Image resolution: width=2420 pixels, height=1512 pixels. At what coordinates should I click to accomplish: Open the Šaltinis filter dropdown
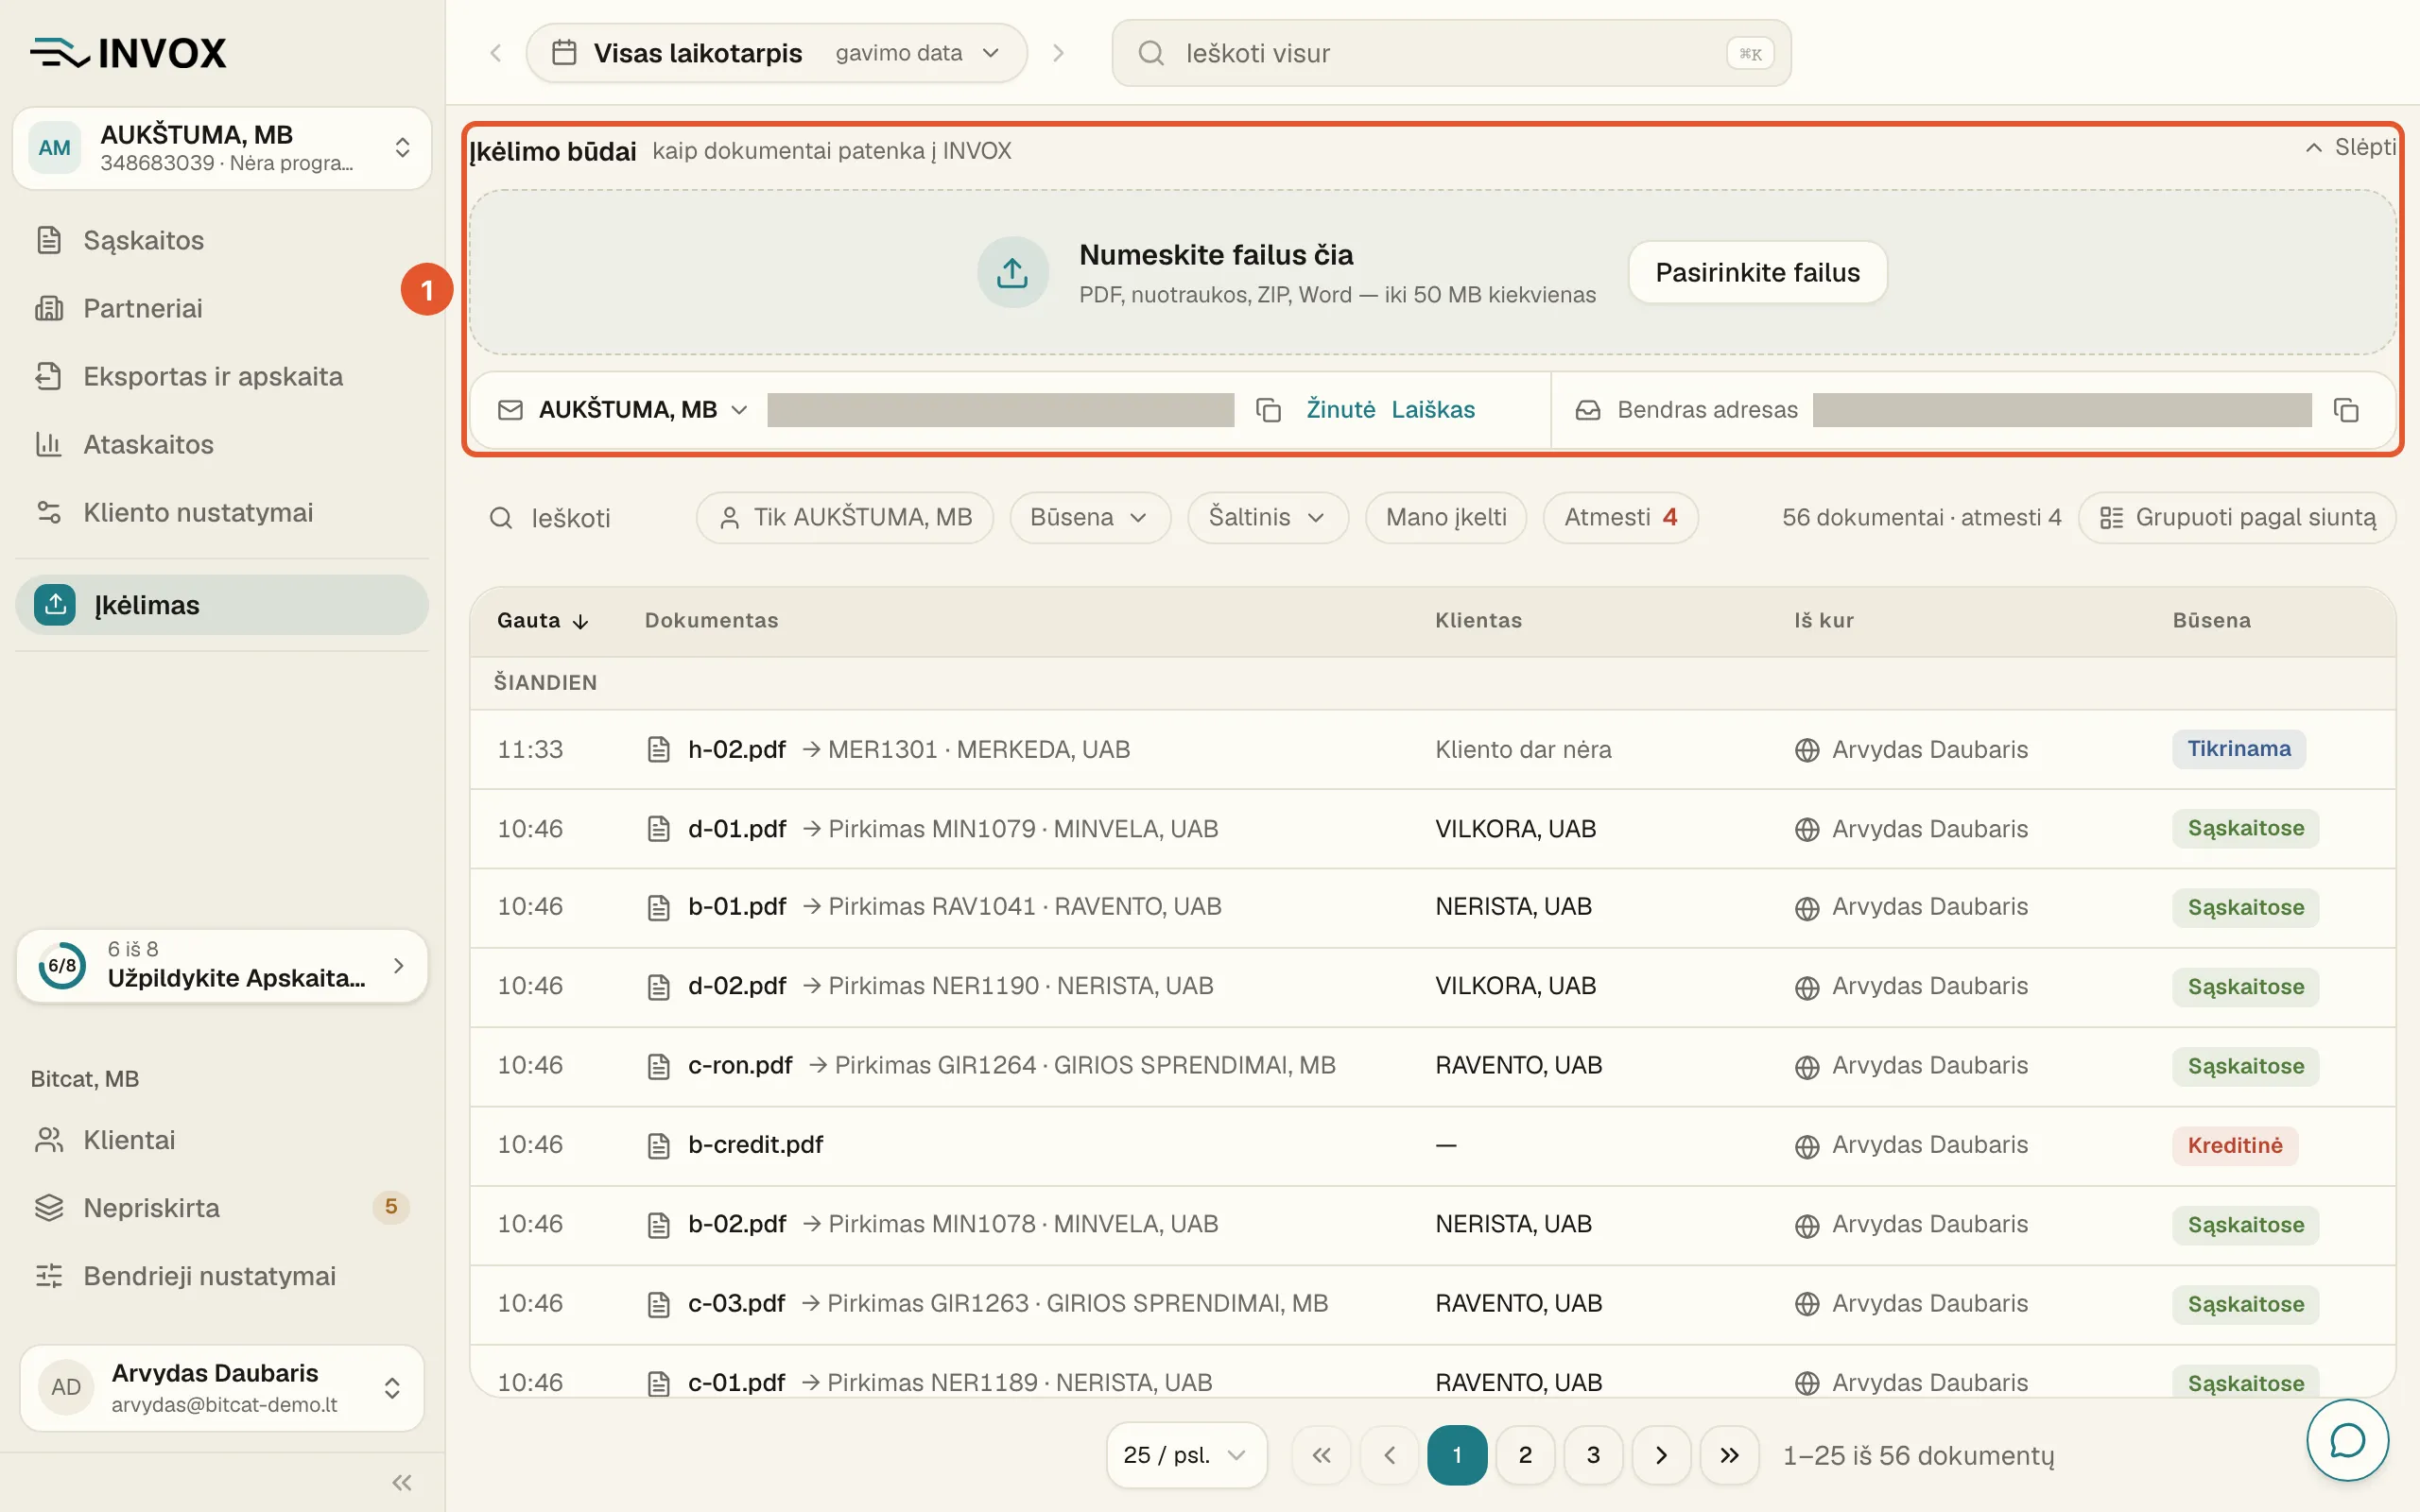1267,517
